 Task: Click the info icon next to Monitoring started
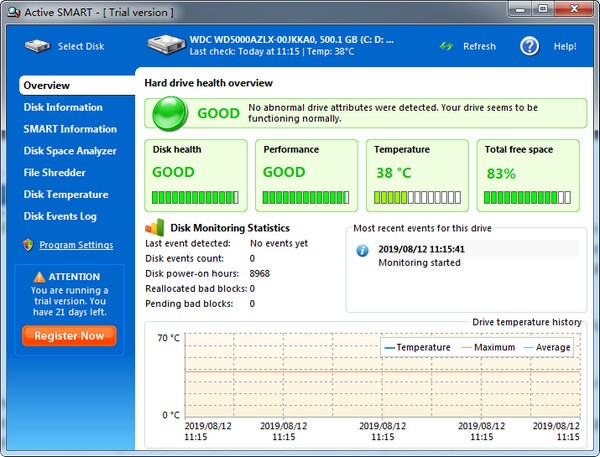(x=362, y=250)
